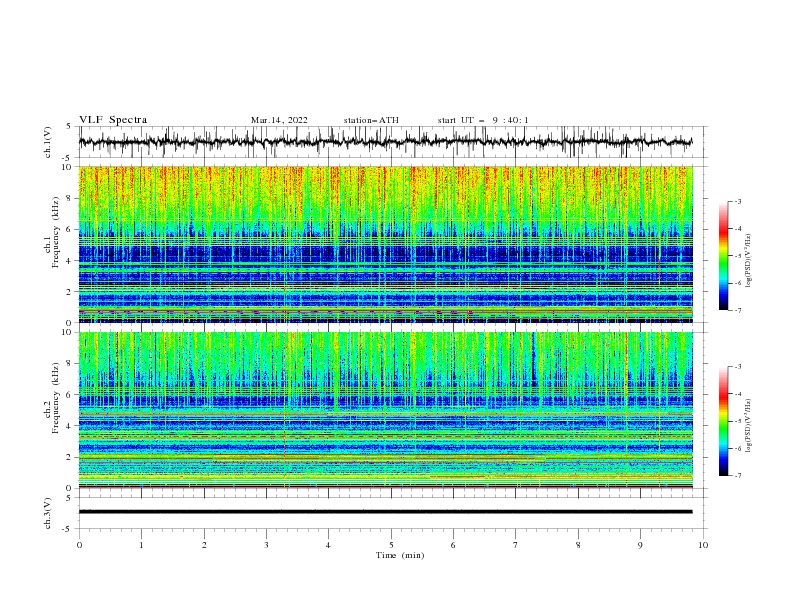The height and width of the screenshot is (612, 792).
Task: Click the 'start UT = 9:40:1' label
Action: (482, 120)
